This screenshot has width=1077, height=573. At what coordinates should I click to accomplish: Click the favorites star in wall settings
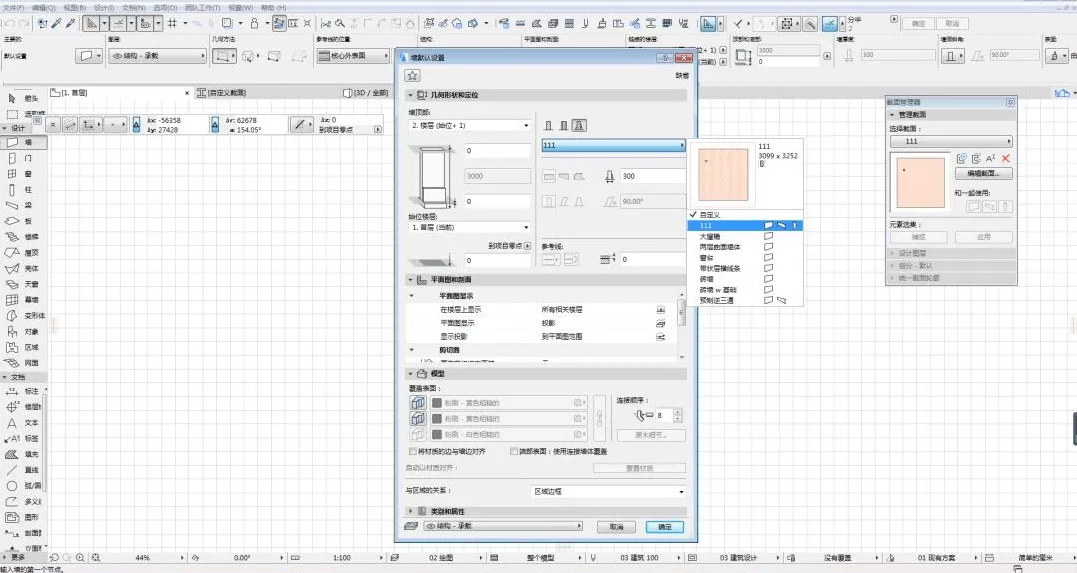[412, 76]
